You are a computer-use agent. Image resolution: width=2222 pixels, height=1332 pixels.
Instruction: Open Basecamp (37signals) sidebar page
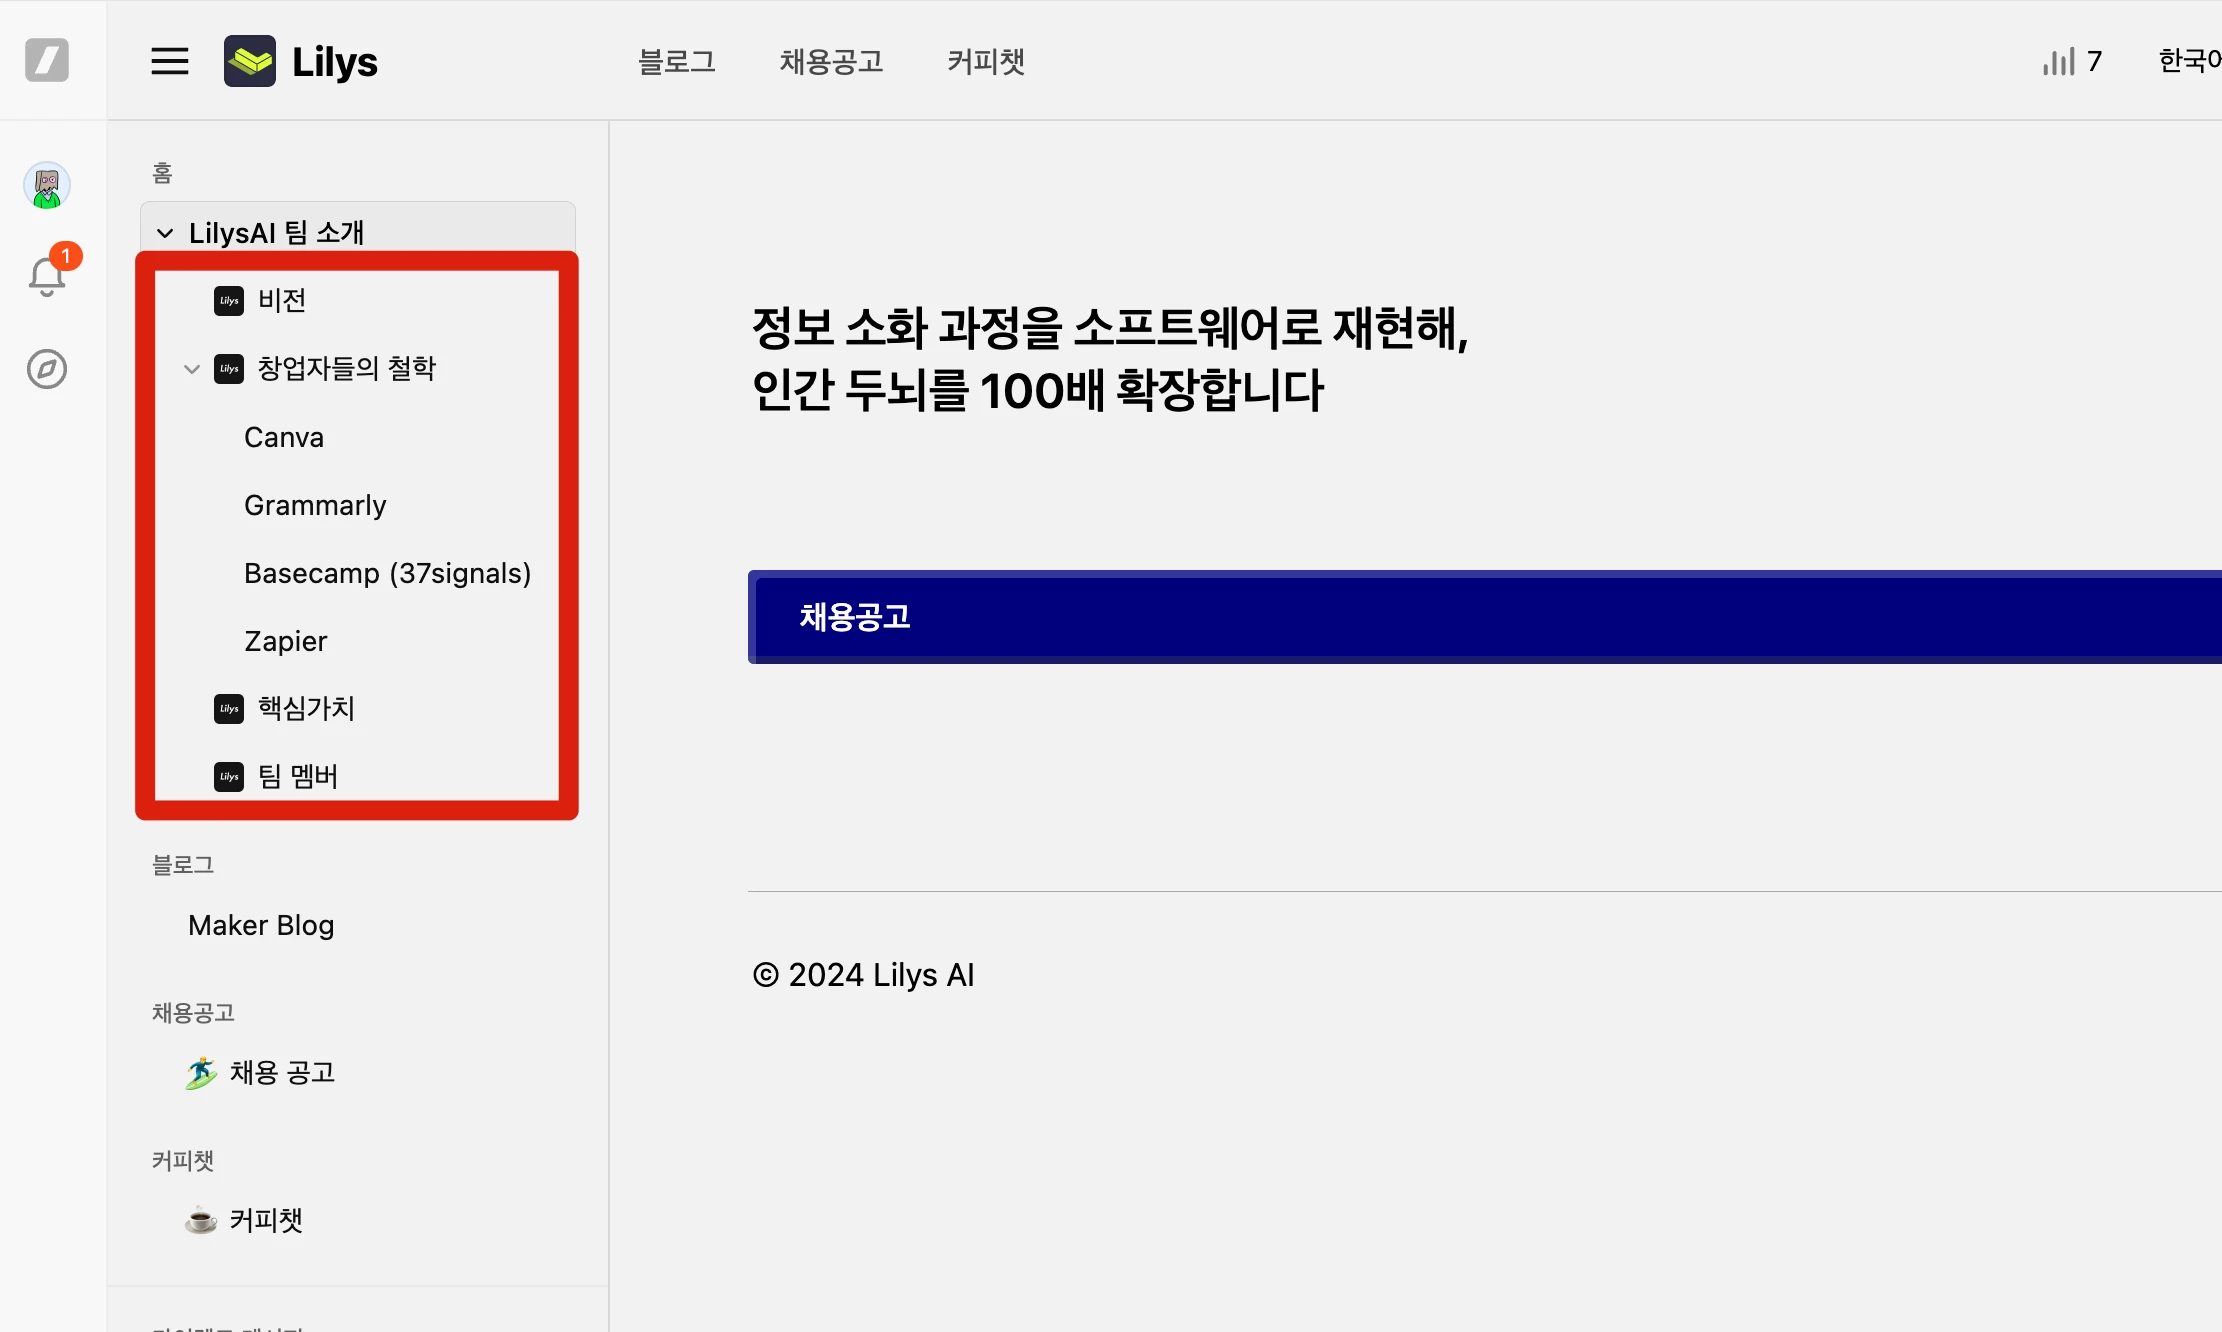pyautogui.click(x=387, y=573)
